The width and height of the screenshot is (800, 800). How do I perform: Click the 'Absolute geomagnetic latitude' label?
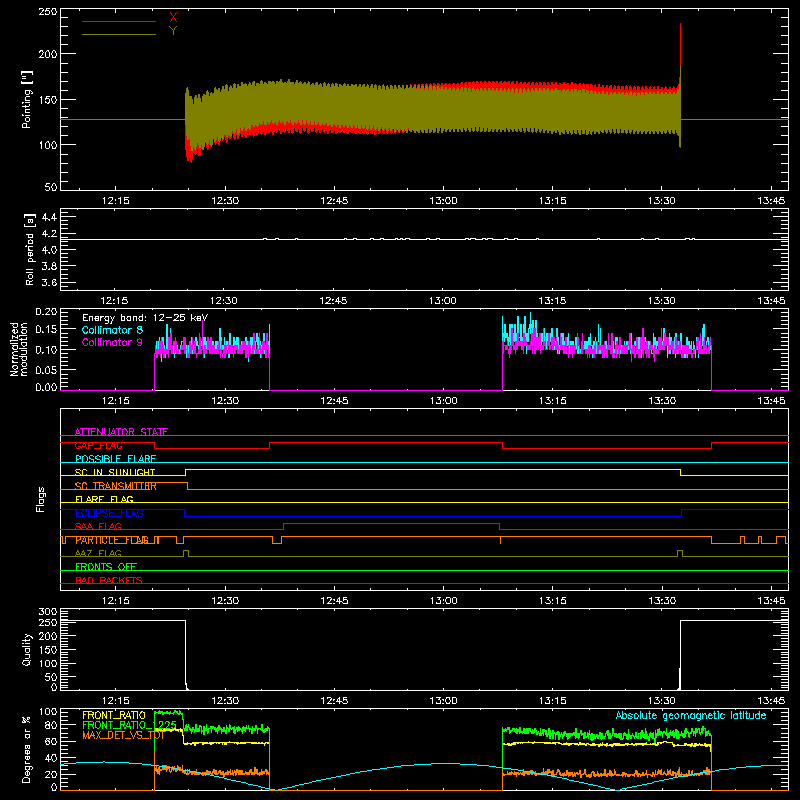point(691,715)
